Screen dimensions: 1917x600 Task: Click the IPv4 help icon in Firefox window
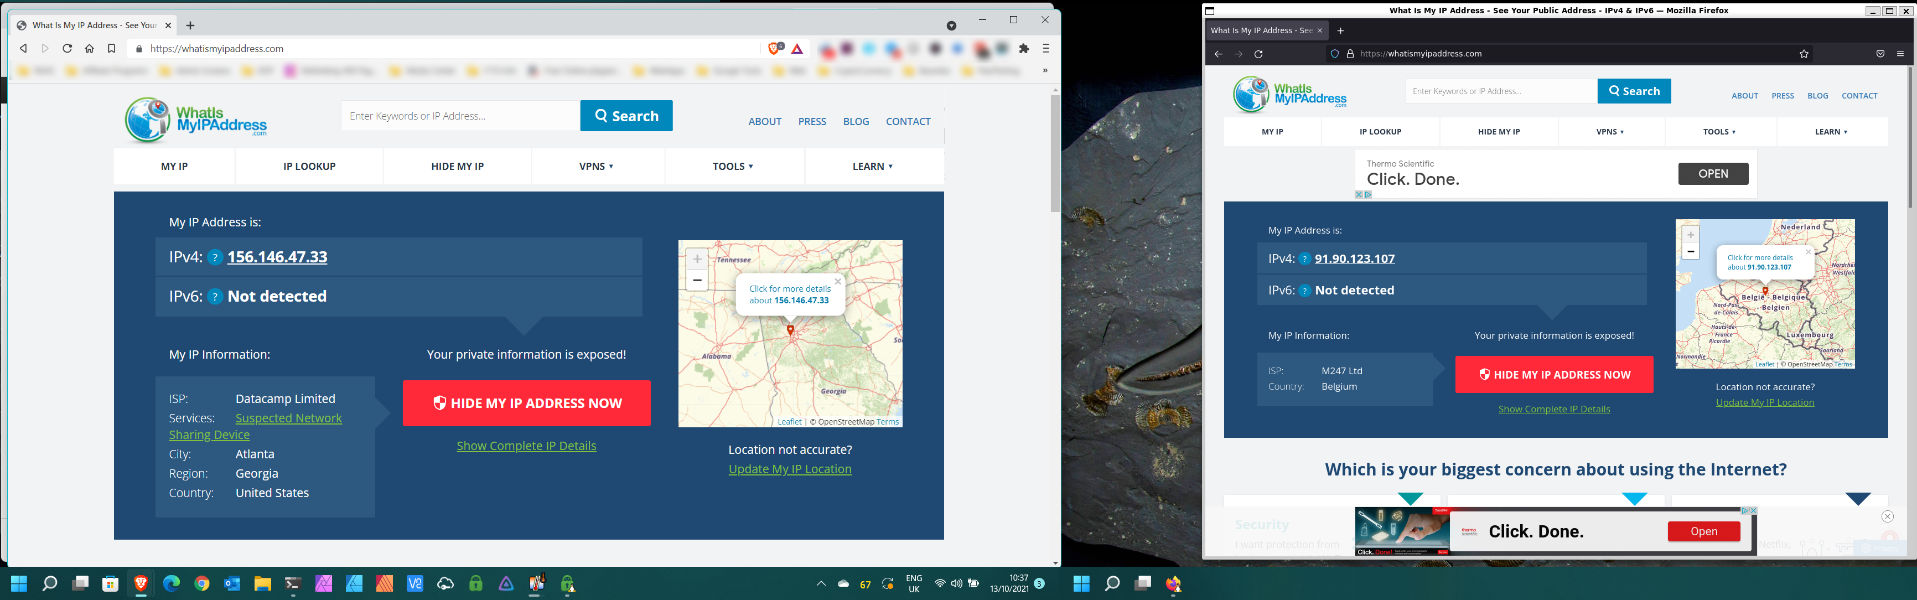click(1305, 259)
